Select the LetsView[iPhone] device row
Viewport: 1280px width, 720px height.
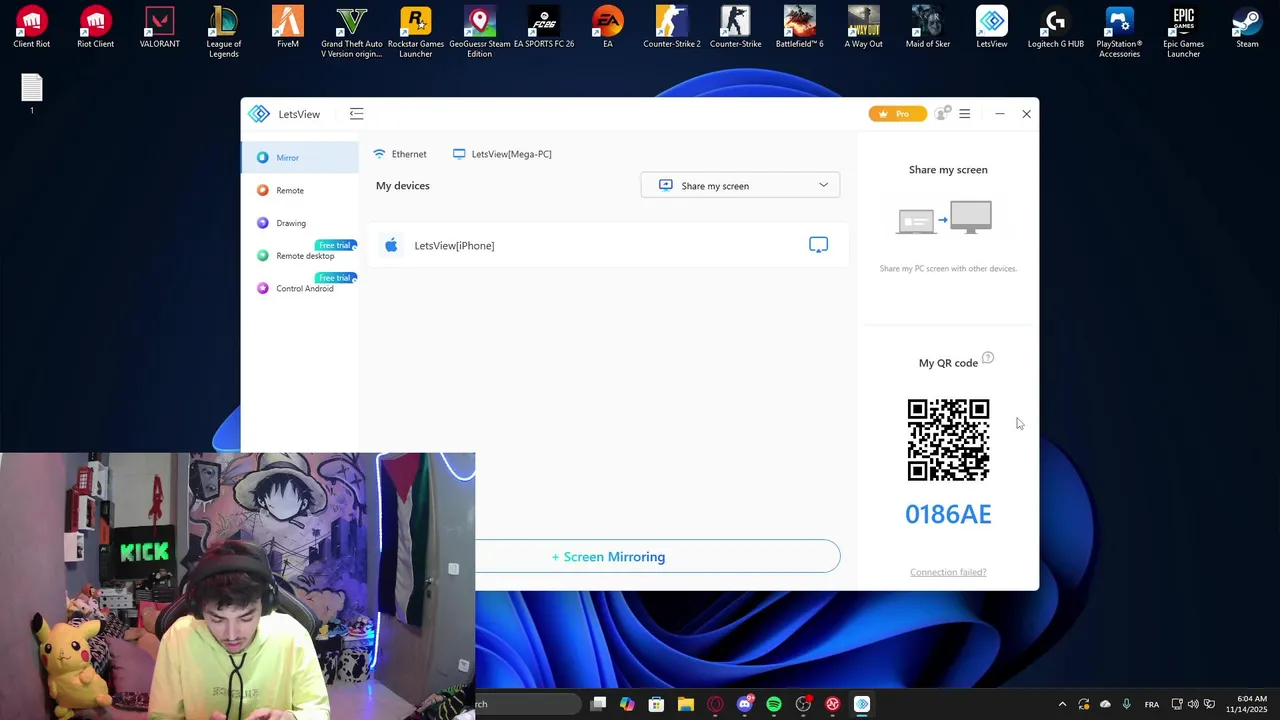pyautogui.click(x=608, y=245)
